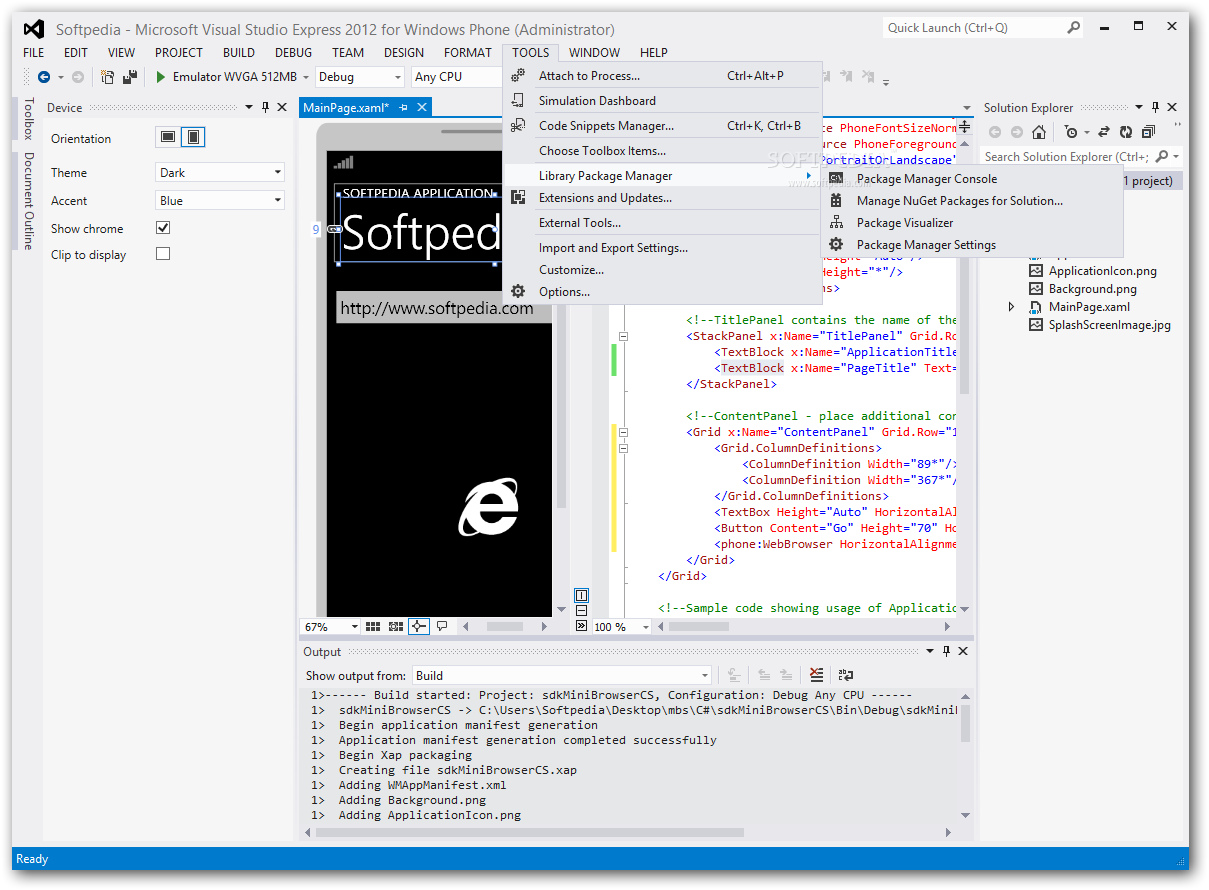Switch to vertical split view button
This screenshot has width=1209, height=890.
(582, 595)
